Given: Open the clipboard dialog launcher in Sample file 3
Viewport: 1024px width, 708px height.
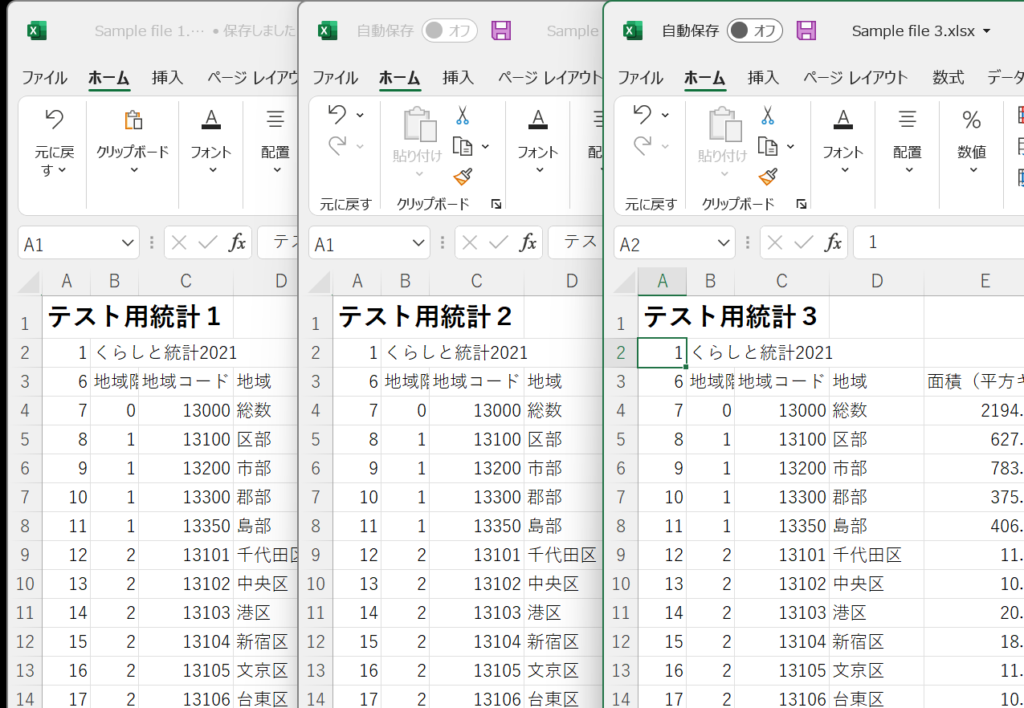Looking at the screenshot, I should [x=801, y=204].
